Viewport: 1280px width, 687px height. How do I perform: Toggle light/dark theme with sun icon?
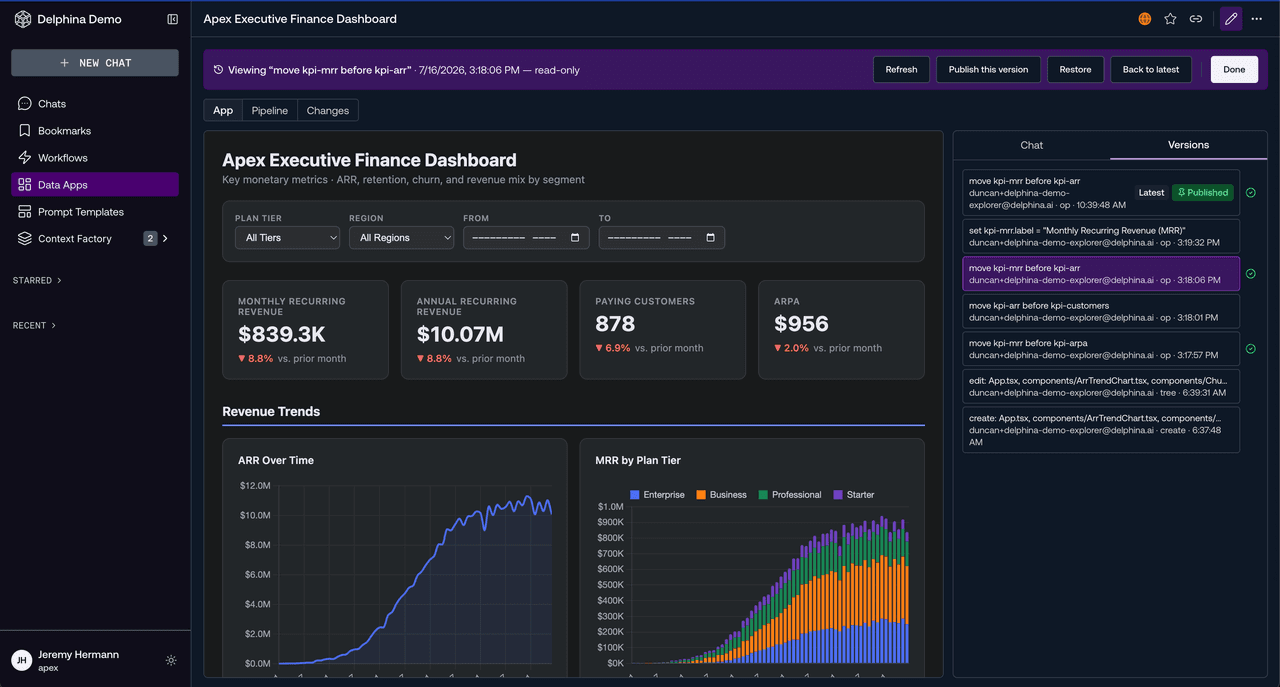171,660
